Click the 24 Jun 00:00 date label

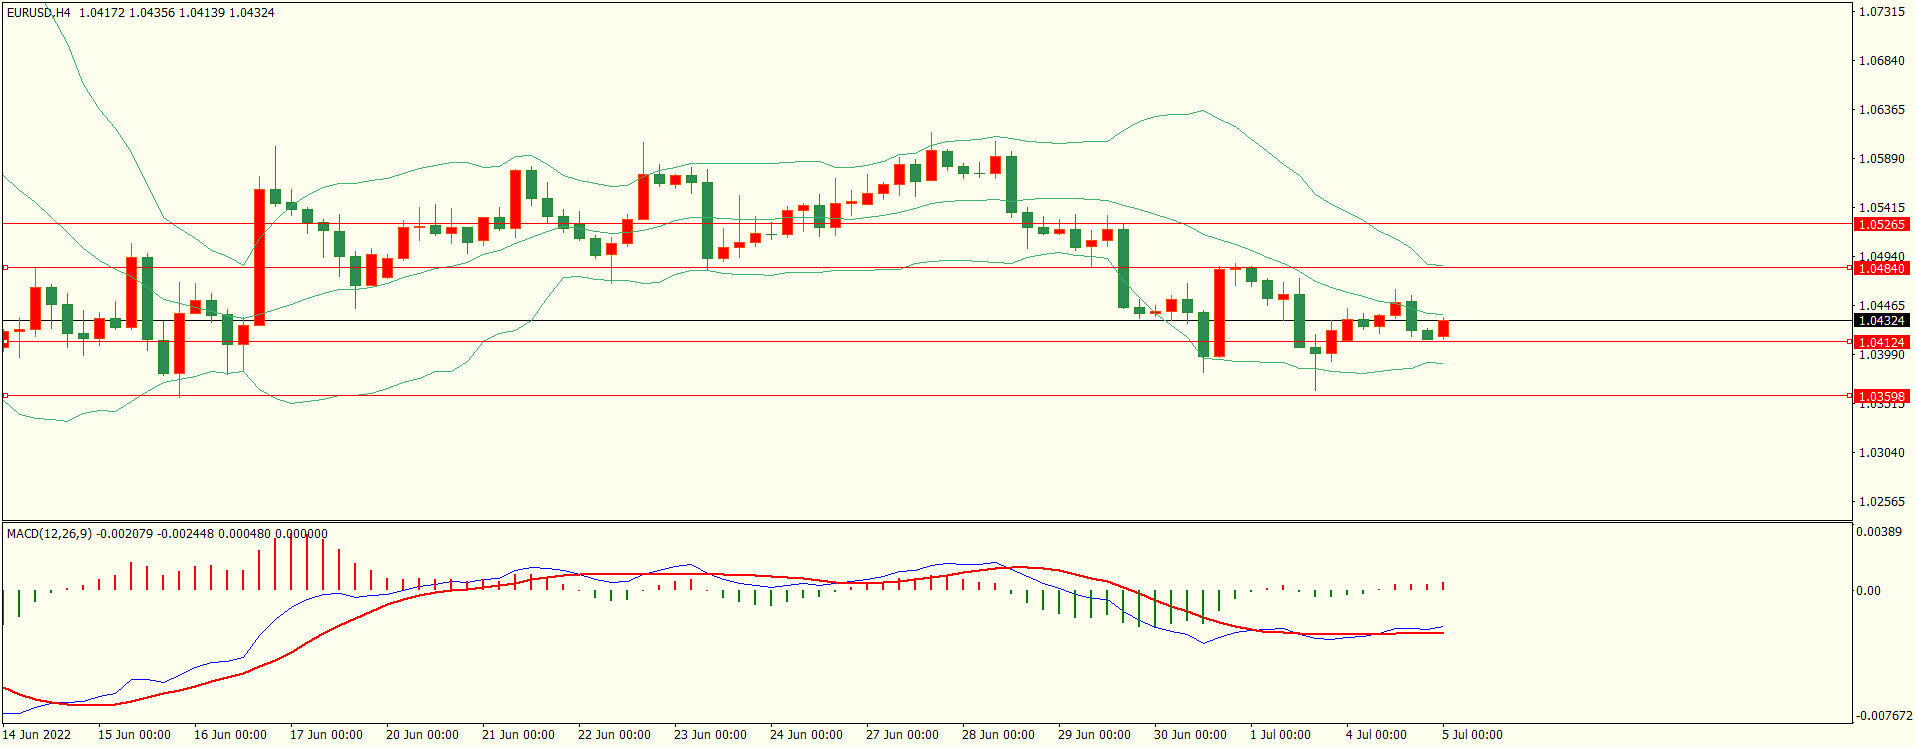tap(806, 735)
